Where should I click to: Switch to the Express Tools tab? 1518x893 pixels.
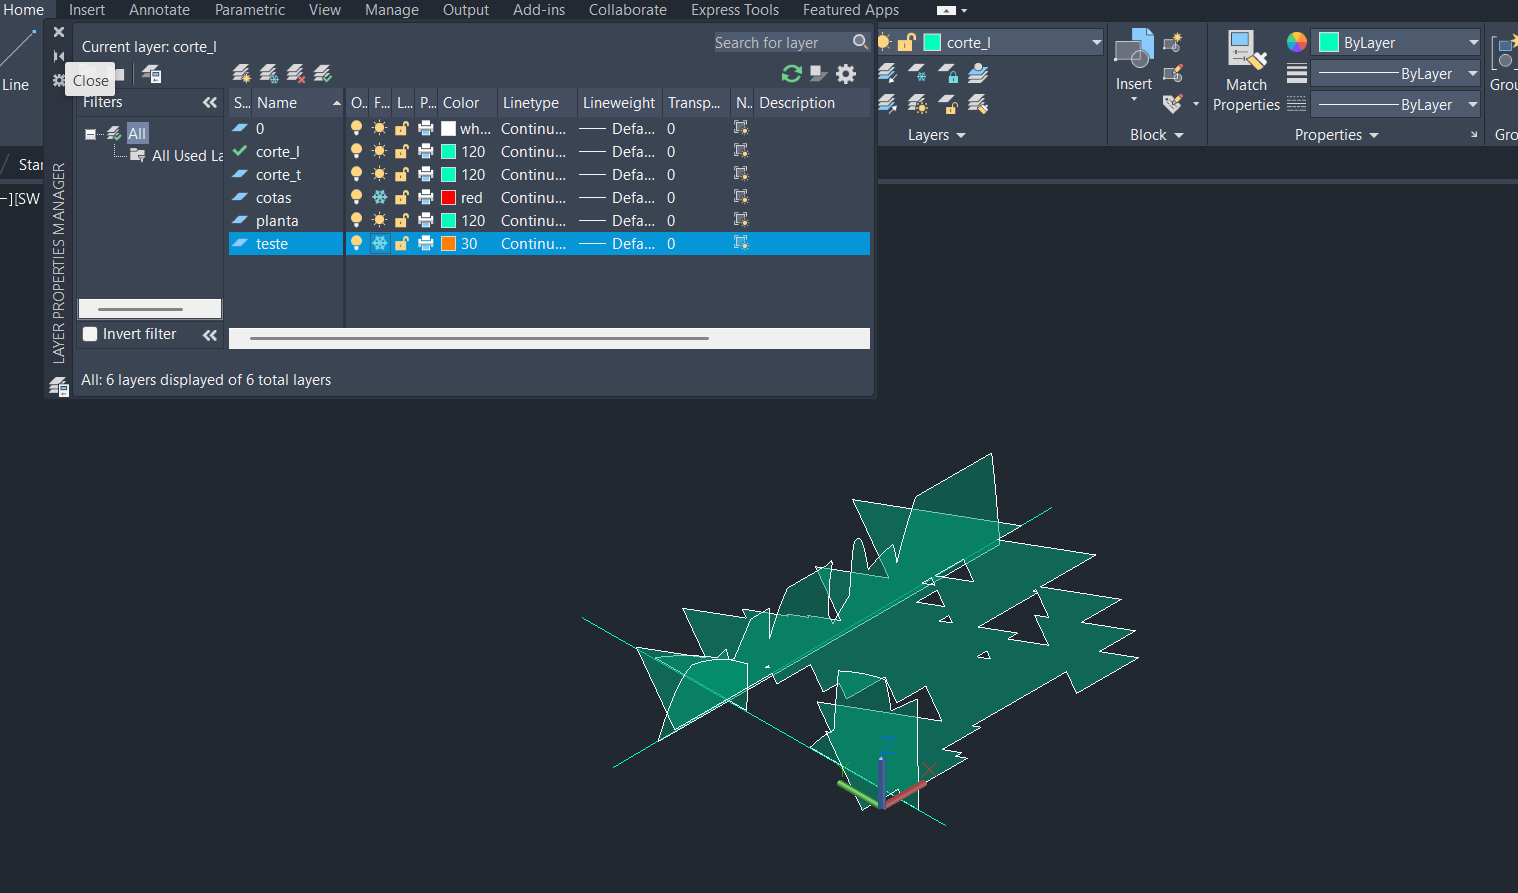(734, 10)
